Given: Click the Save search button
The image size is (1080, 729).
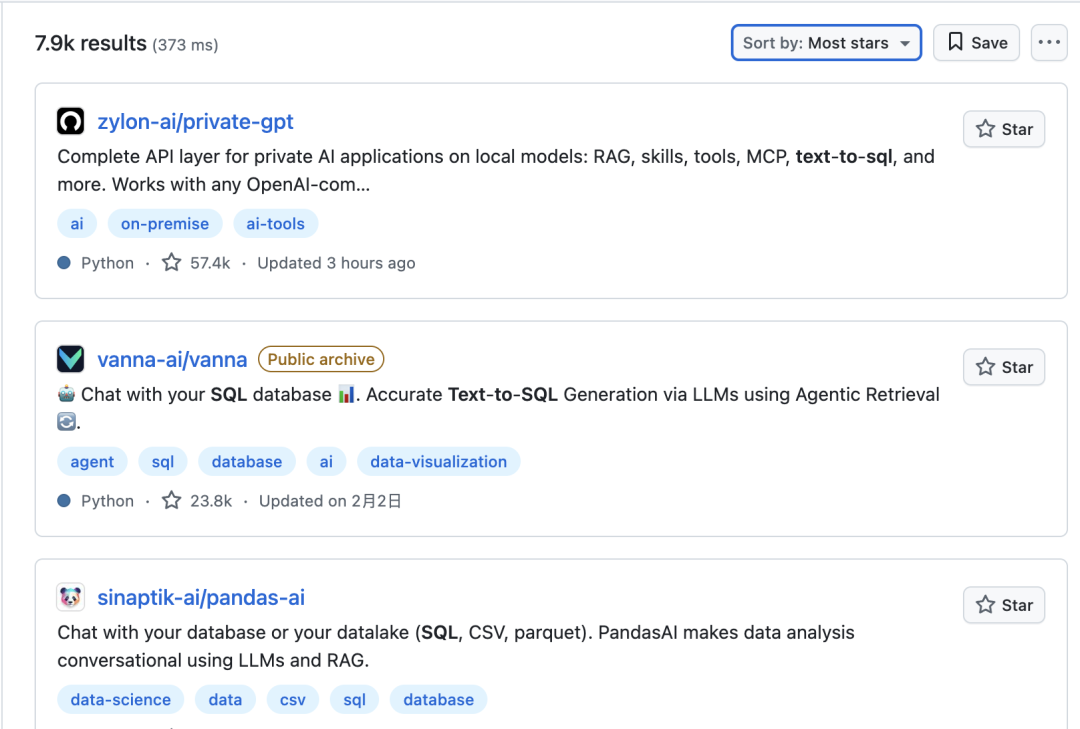Looking at the screenshot, I should pos(976,43).
